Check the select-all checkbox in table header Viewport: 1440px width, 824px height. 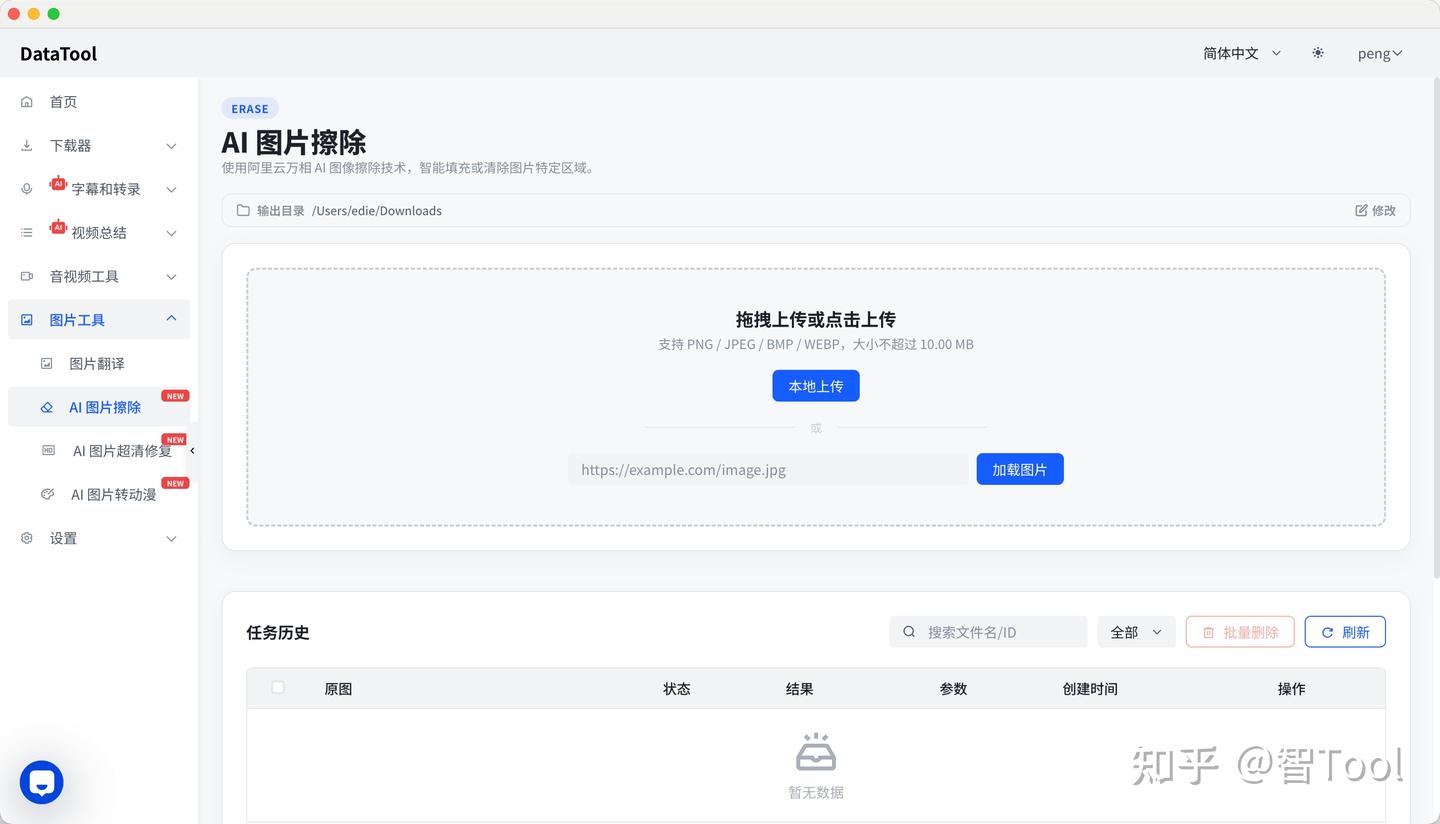click(x=278, y=687)
